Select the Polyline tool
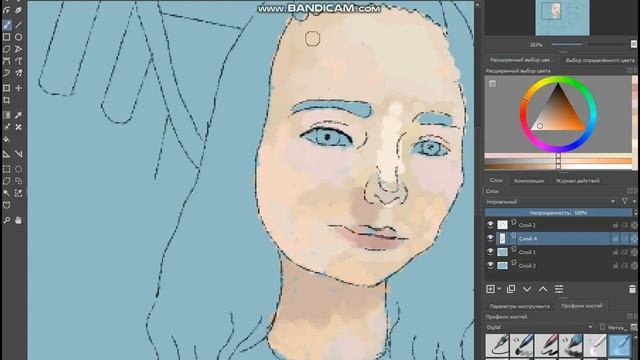The height and width of the screenshot is (360, 640). tap(18, 49)
